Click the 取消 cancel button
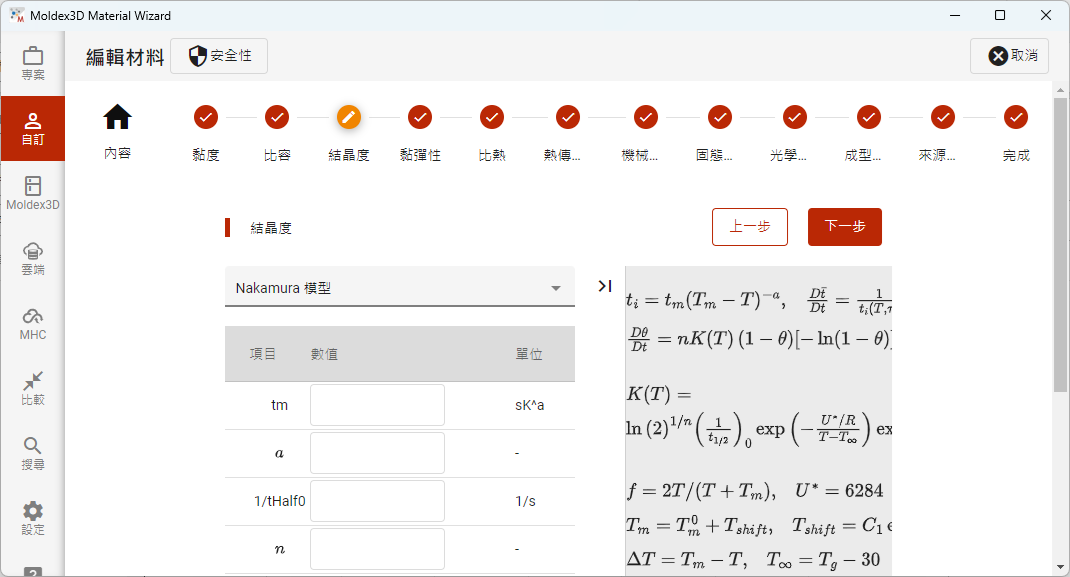This screenshot has height=577, width=1070. 1009,56
